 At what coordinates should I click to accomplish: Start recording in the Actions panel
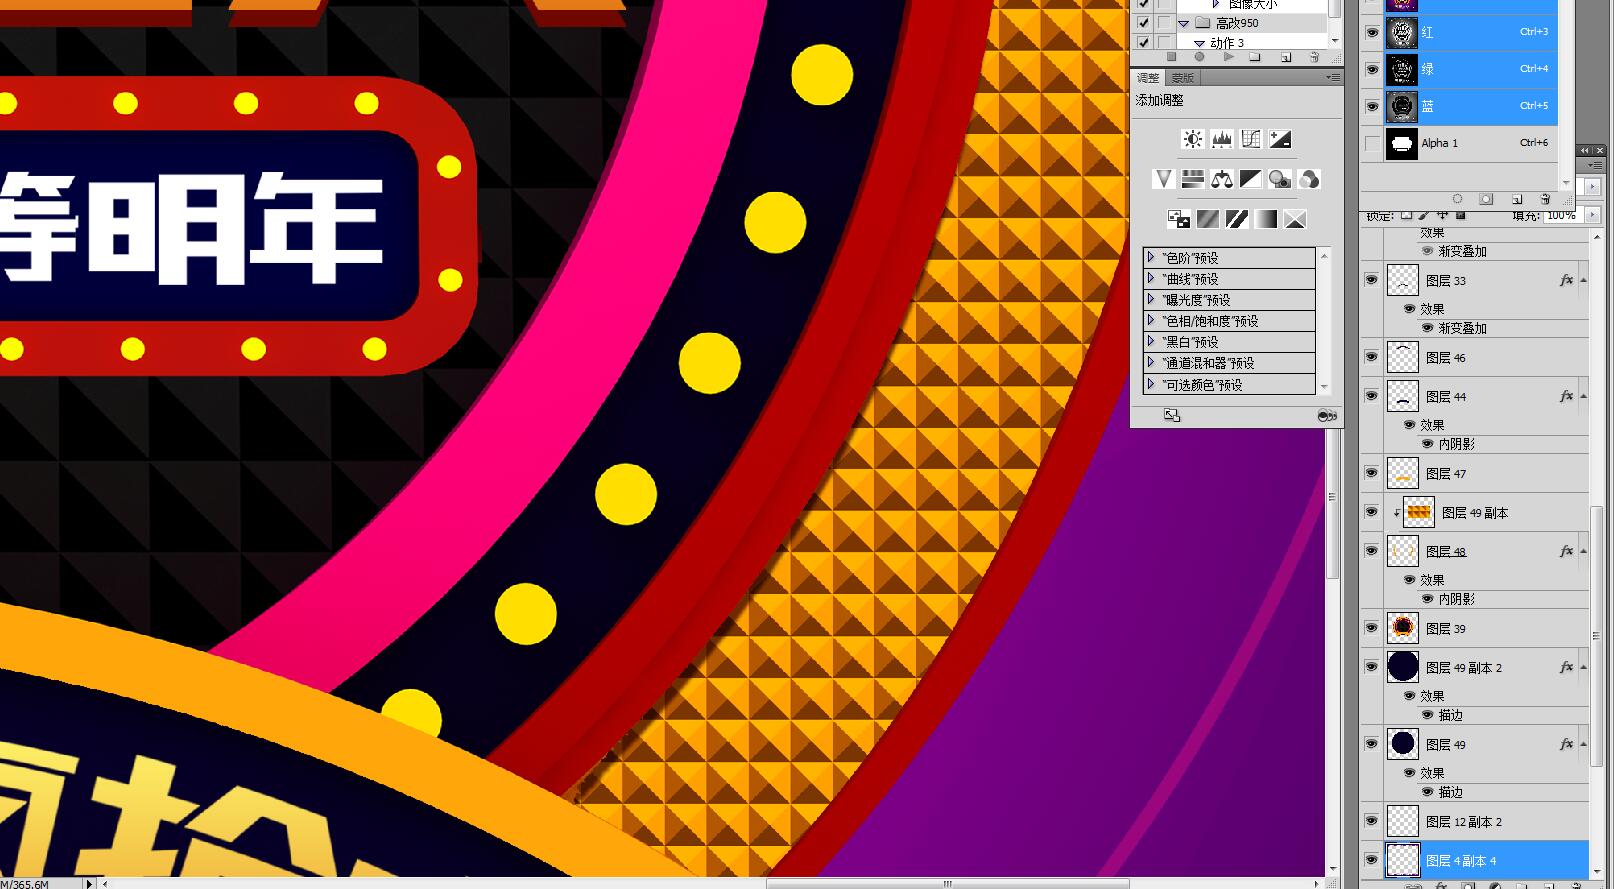(x=1199, y=57)
